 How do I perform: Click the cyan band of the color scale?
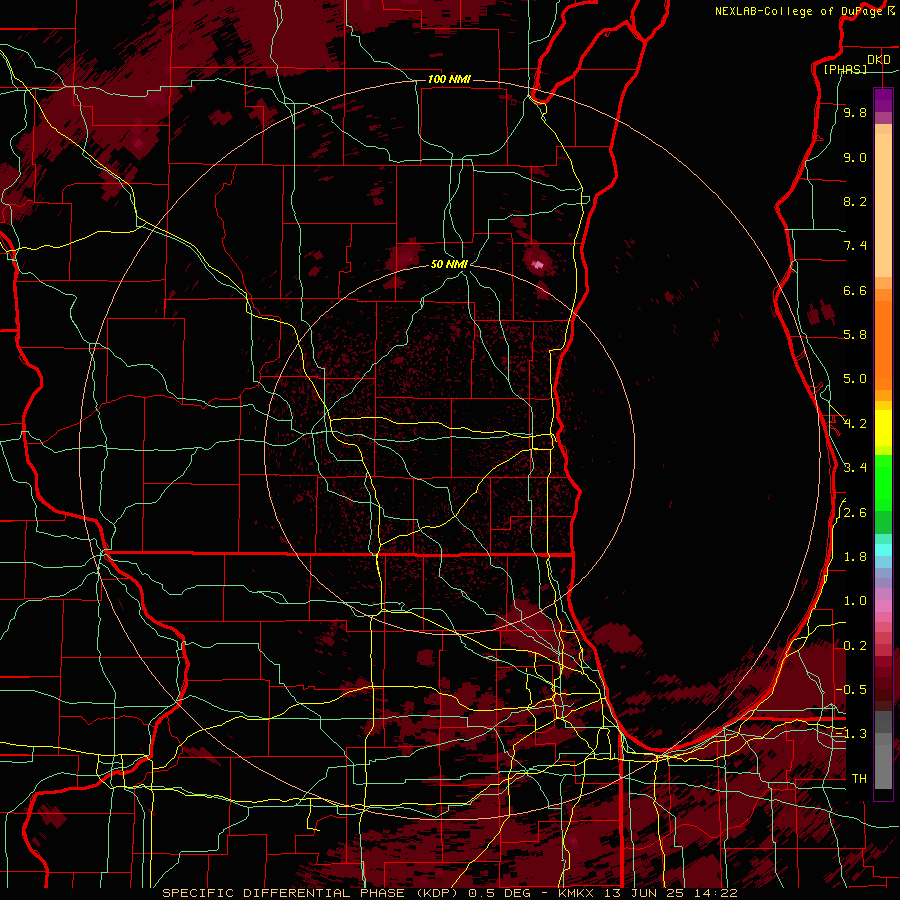[883, 550]
